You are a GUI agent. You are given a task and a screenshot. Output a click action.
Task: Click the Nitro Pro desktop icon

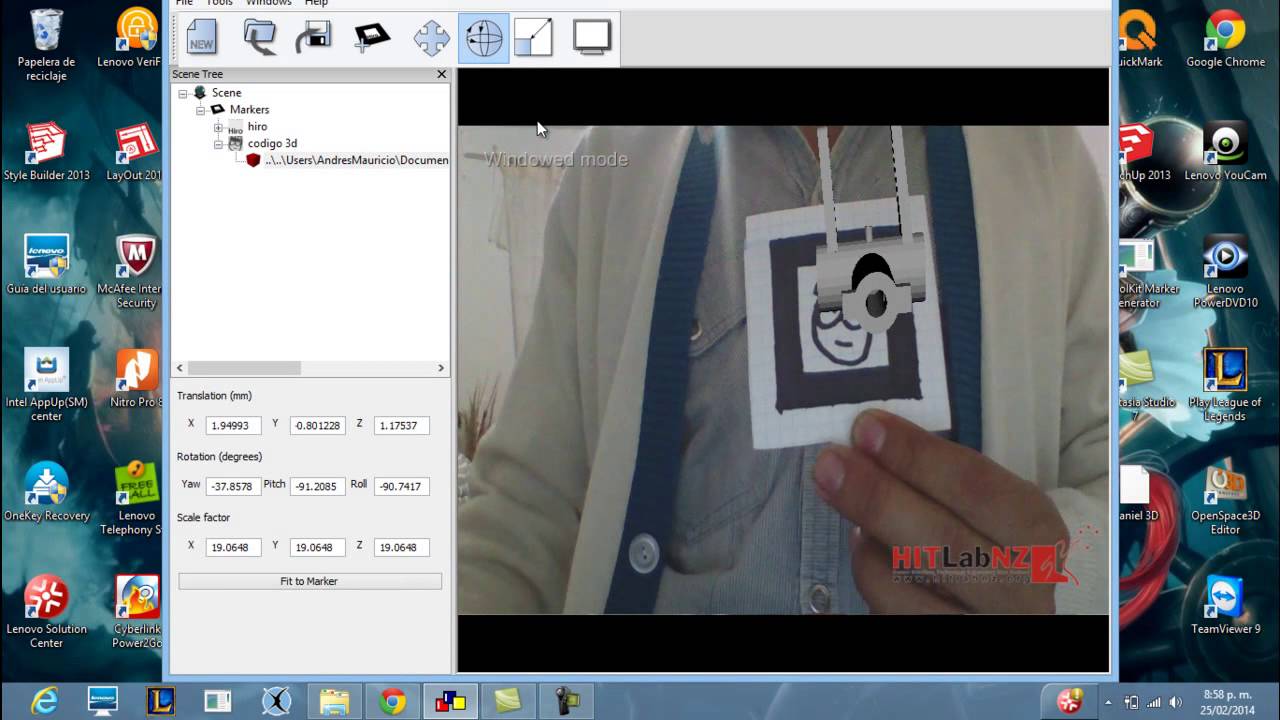coord(136,379)
